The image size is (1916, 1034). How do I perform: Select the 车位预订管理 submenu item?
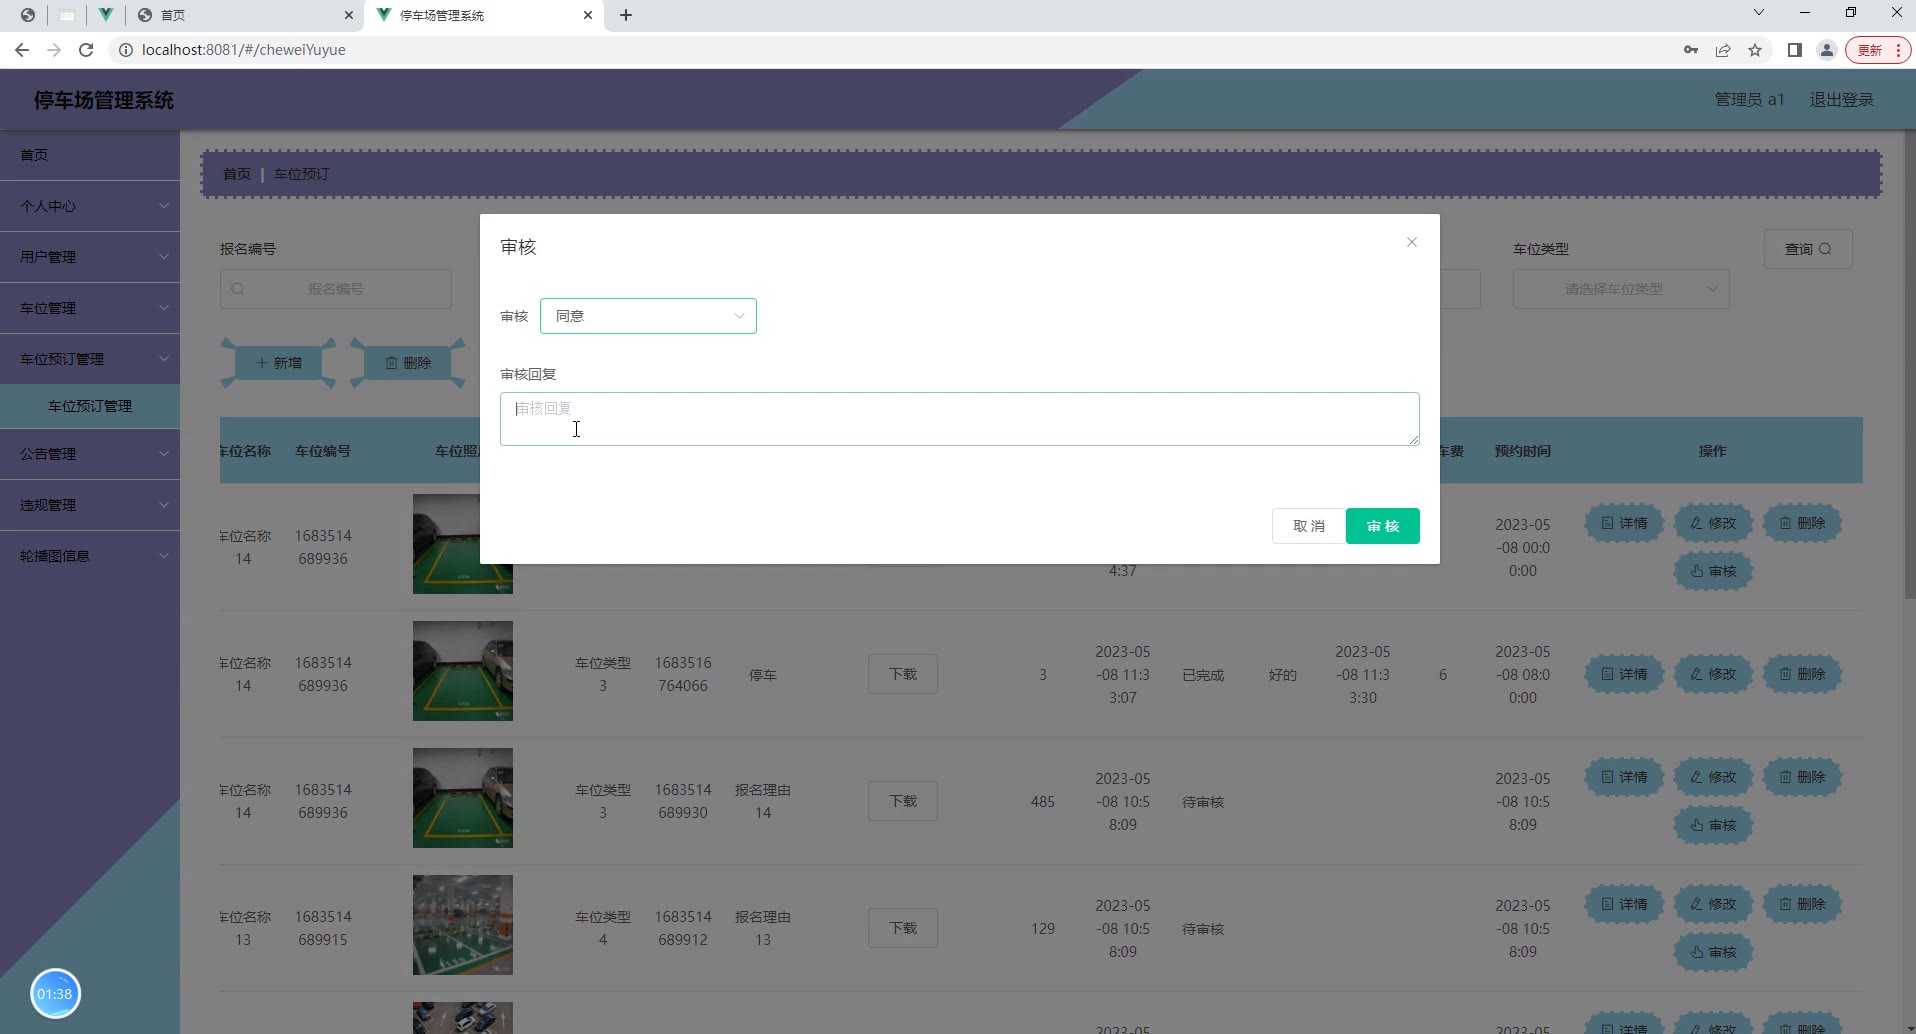tap(90, 406)
